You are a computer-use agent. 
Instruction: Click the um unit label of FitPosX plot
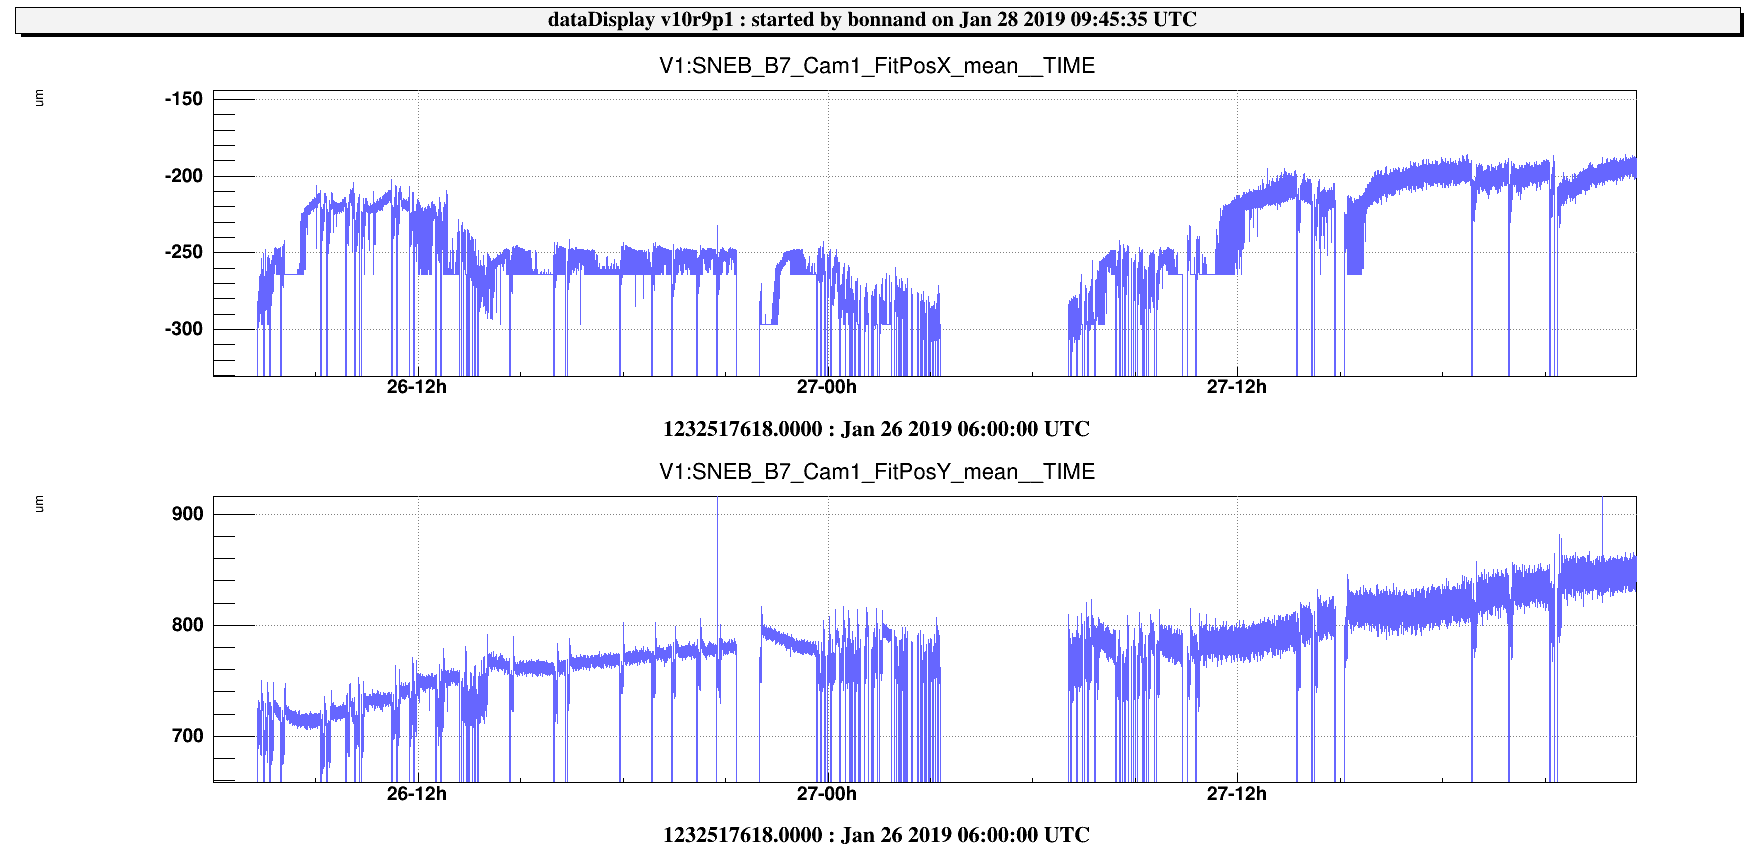point(39,98)
